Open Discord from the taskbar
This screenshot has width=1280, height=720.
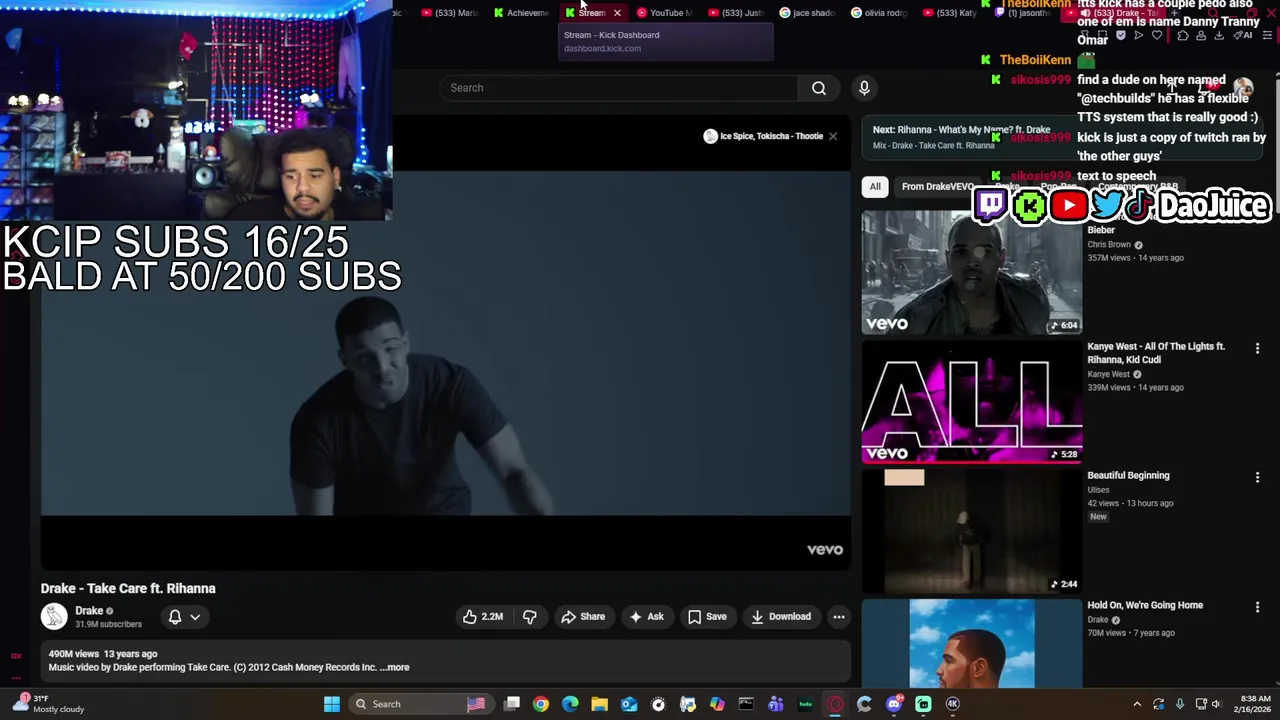[894, 704]
